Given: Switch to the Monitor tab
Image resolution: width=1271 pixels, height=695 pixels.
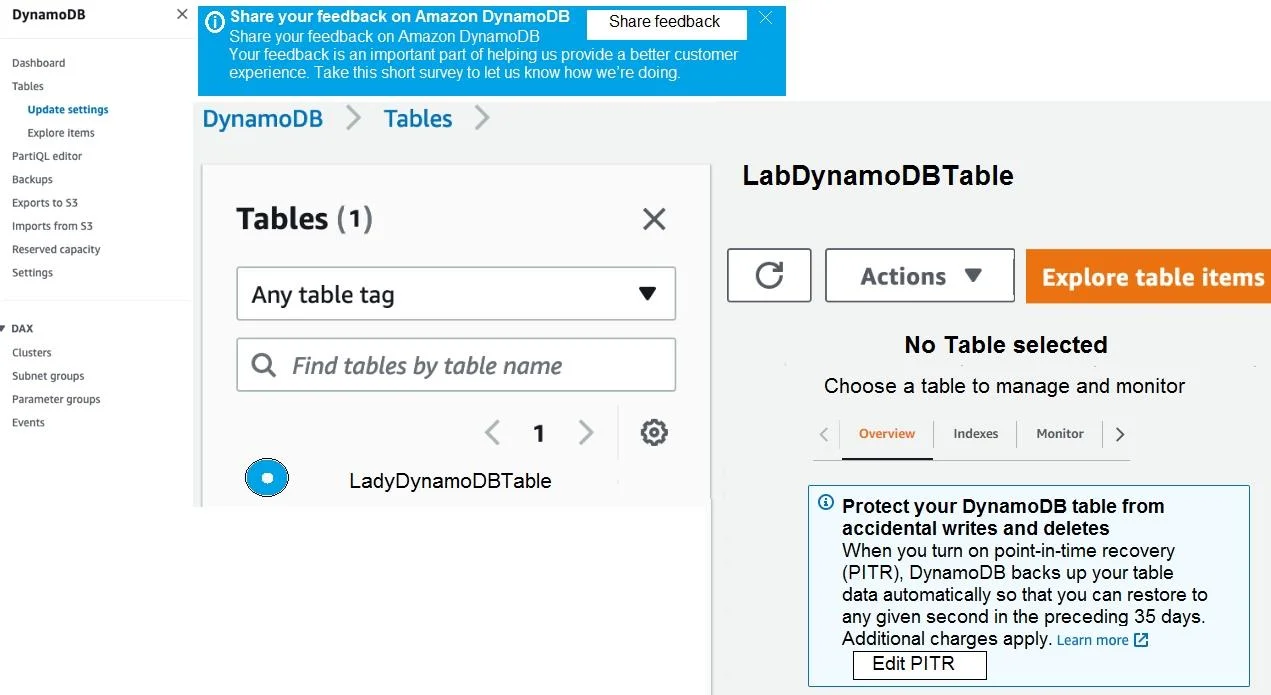Looking at the screenshot, I should pos(1060,434).
